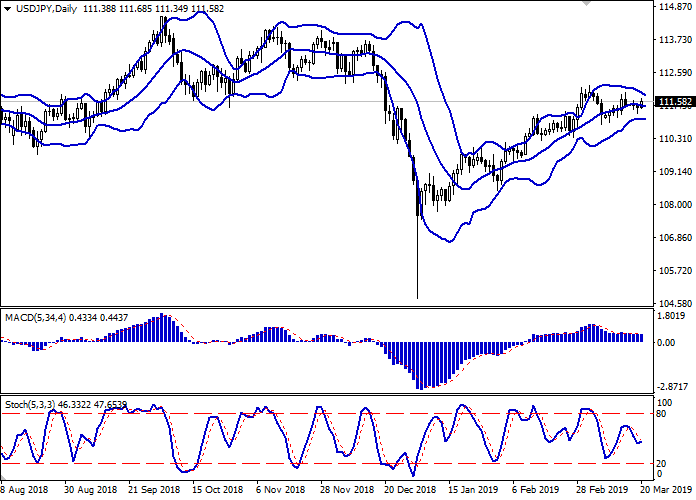Click the triangle arrow beside USDJPY,Daily
This screenshot has width=696, height=500.
coord(9,8)
